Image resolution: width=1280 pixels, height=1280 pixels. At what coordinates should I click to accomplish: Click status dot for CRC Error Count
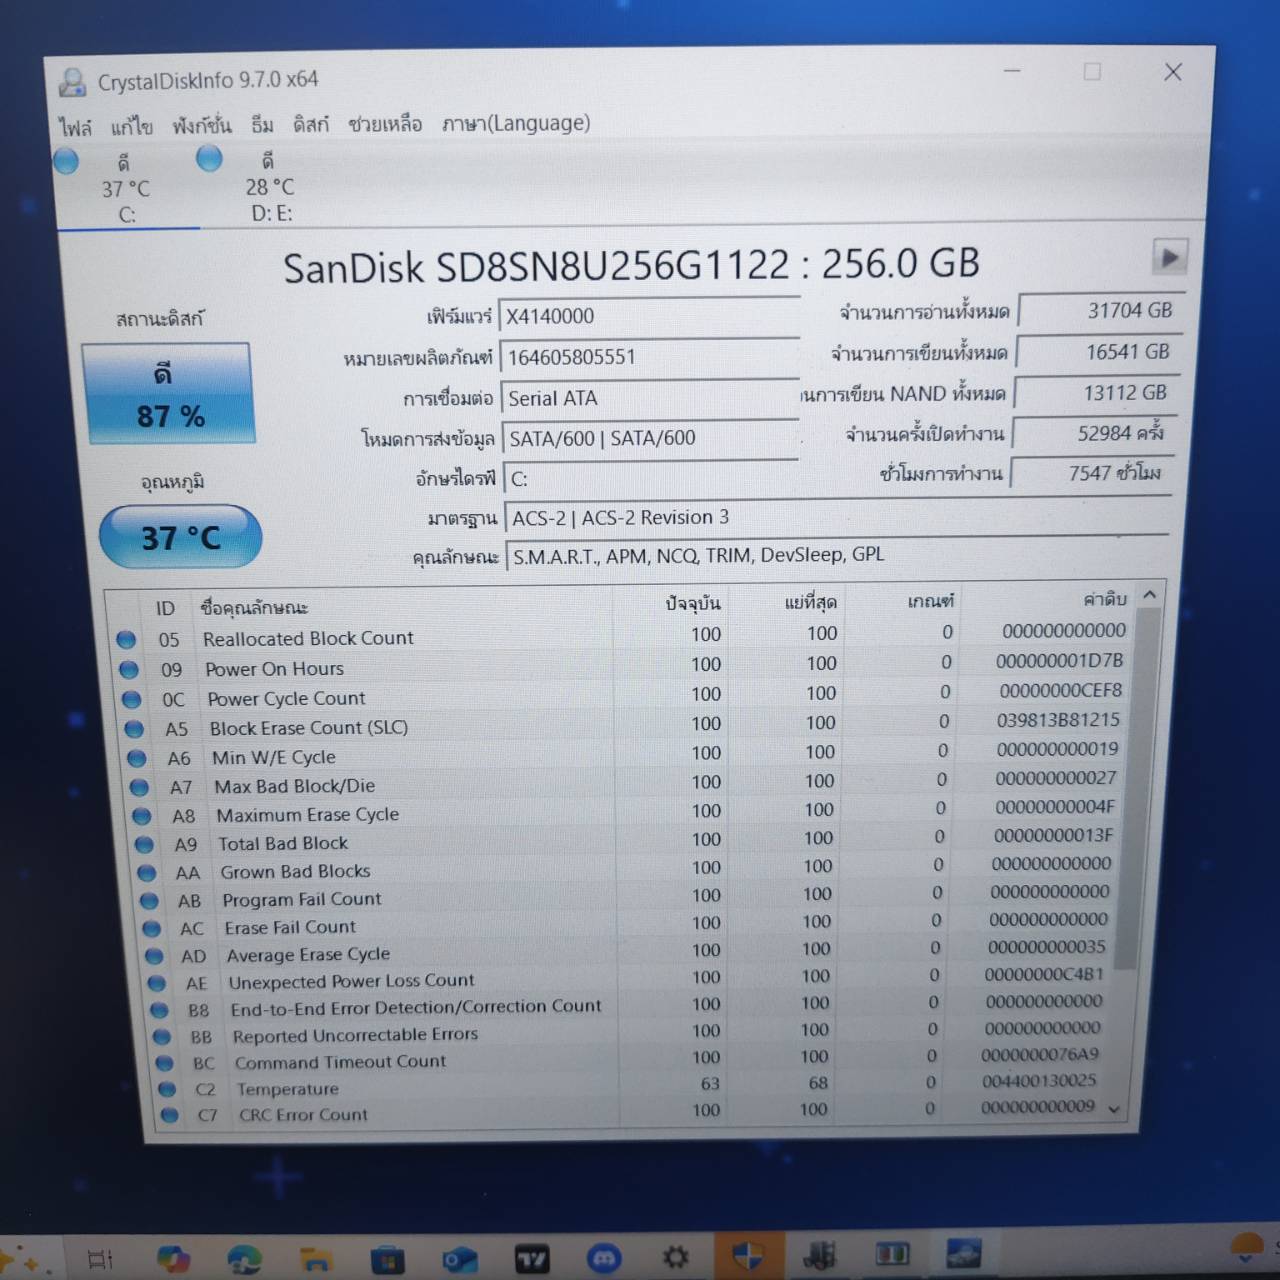(x=169, y=1115)
